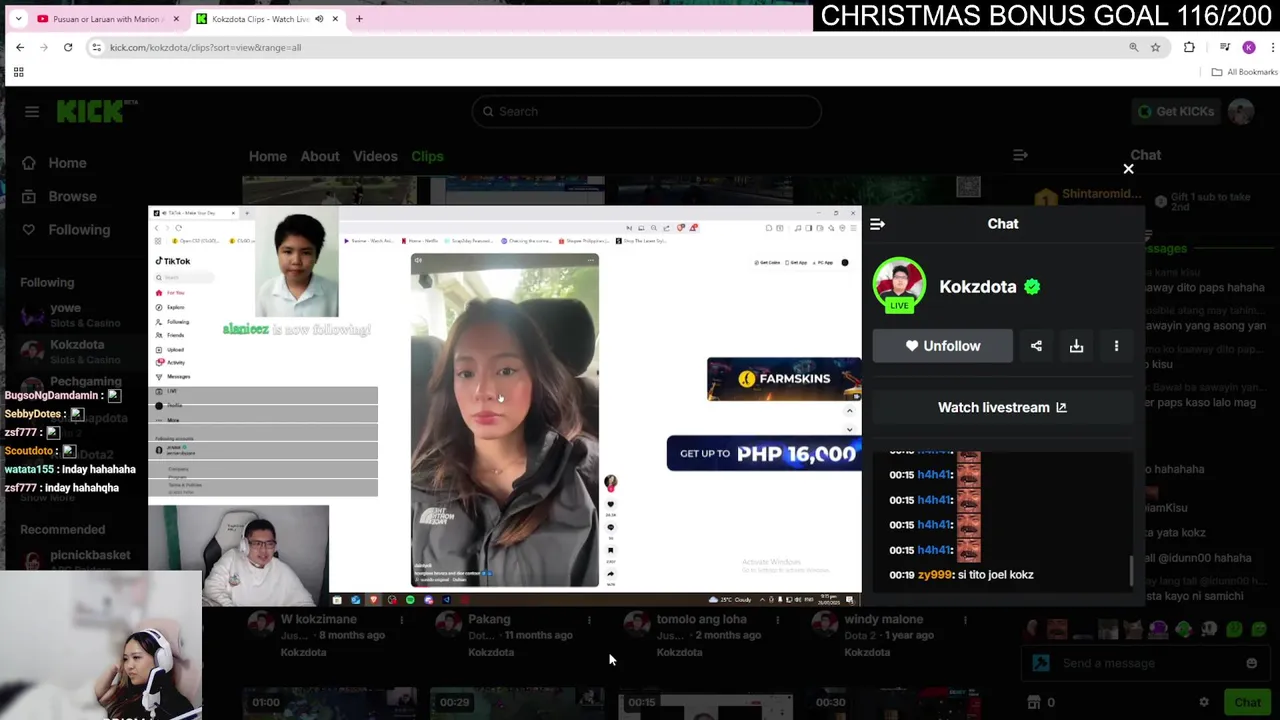Reload the Kick page
This screenshot has height=720, width=1280.
[68, 47]
